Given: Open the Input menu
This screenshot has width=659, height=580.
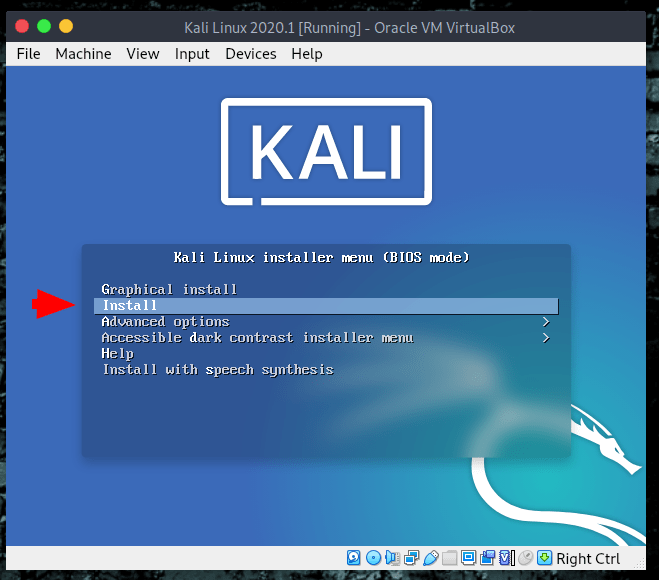Looking at the screenshot, I should (192, 54).
